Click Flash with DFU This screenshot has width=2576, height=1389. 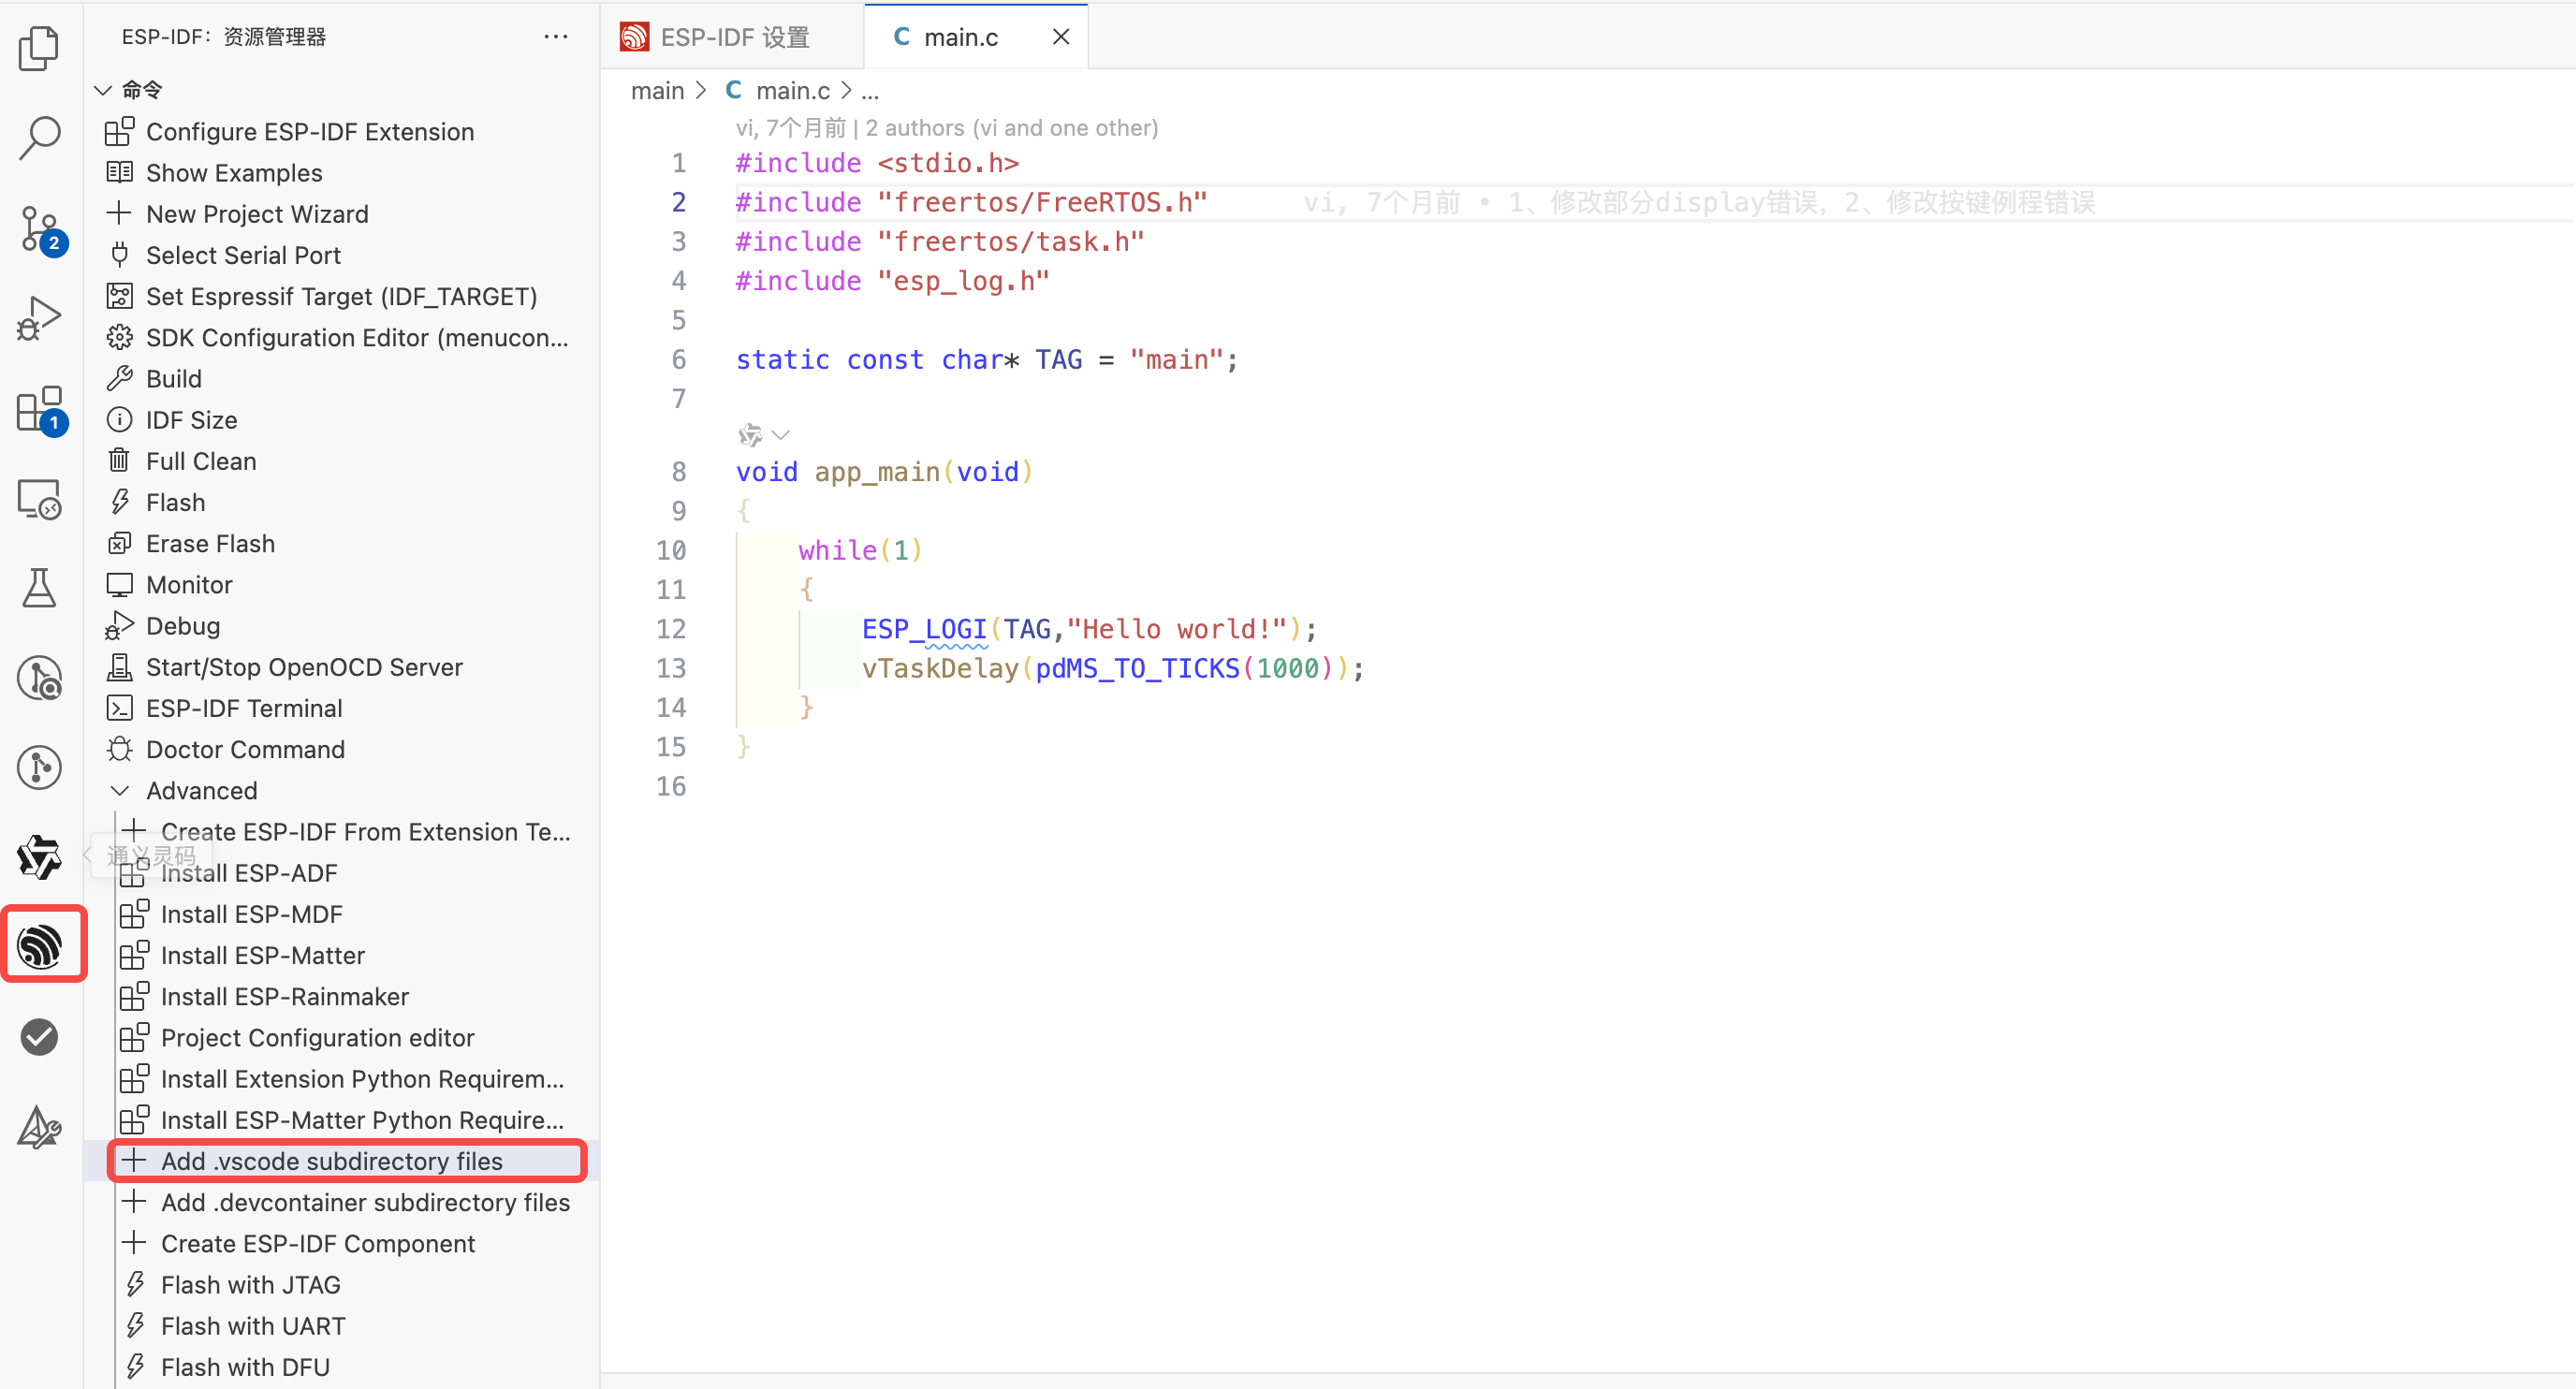[245, 1366]
